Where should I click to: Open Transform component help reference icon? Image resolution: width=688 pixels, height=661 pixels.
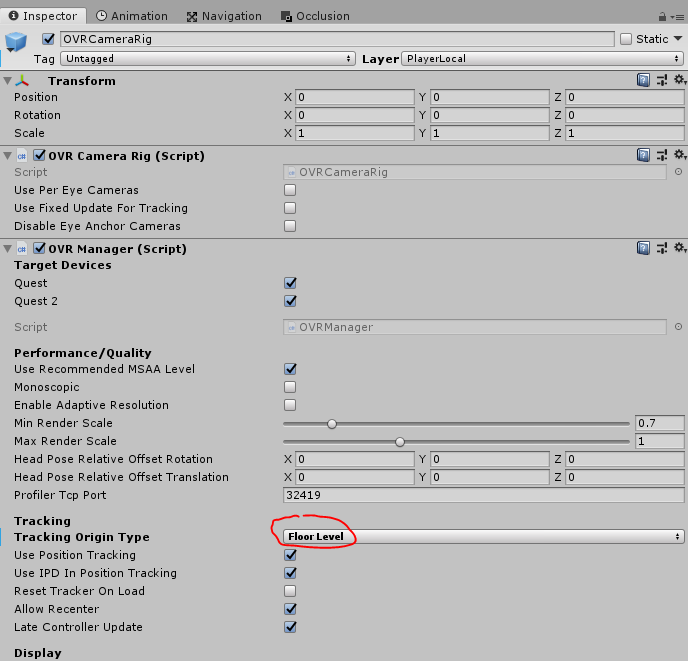pos(643,80)
